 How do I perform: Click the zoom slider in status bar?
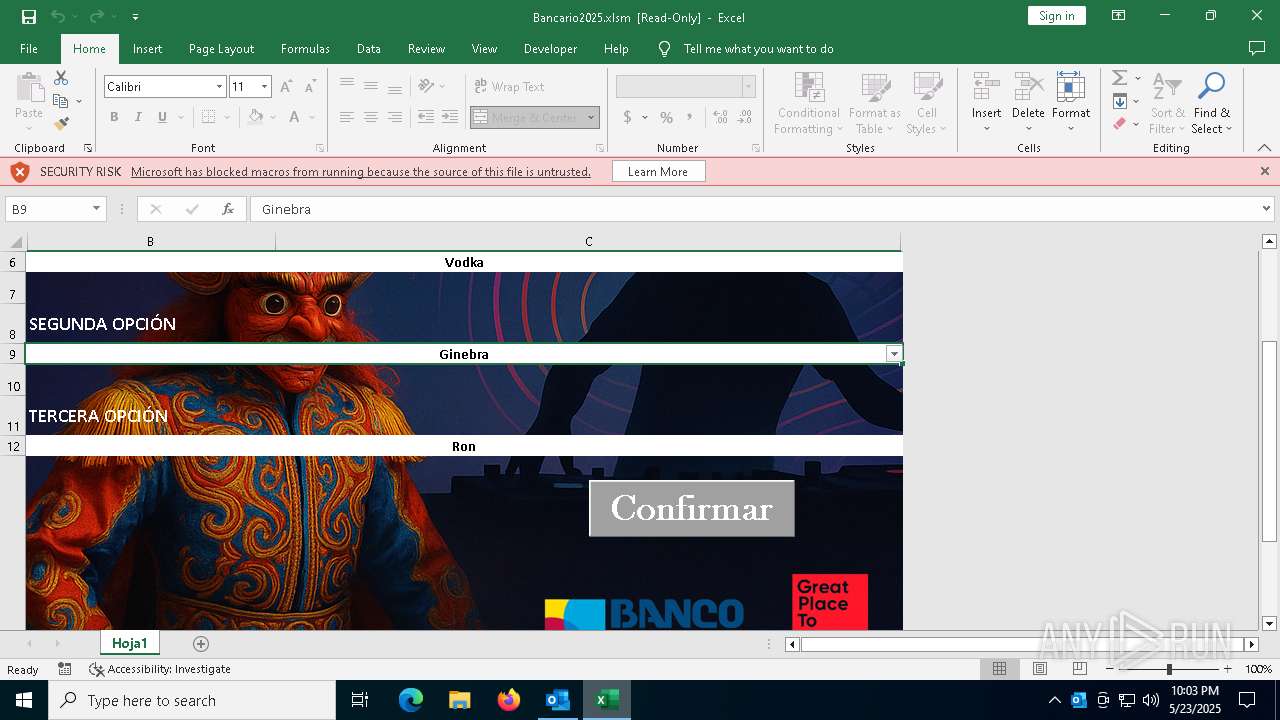1169,669
